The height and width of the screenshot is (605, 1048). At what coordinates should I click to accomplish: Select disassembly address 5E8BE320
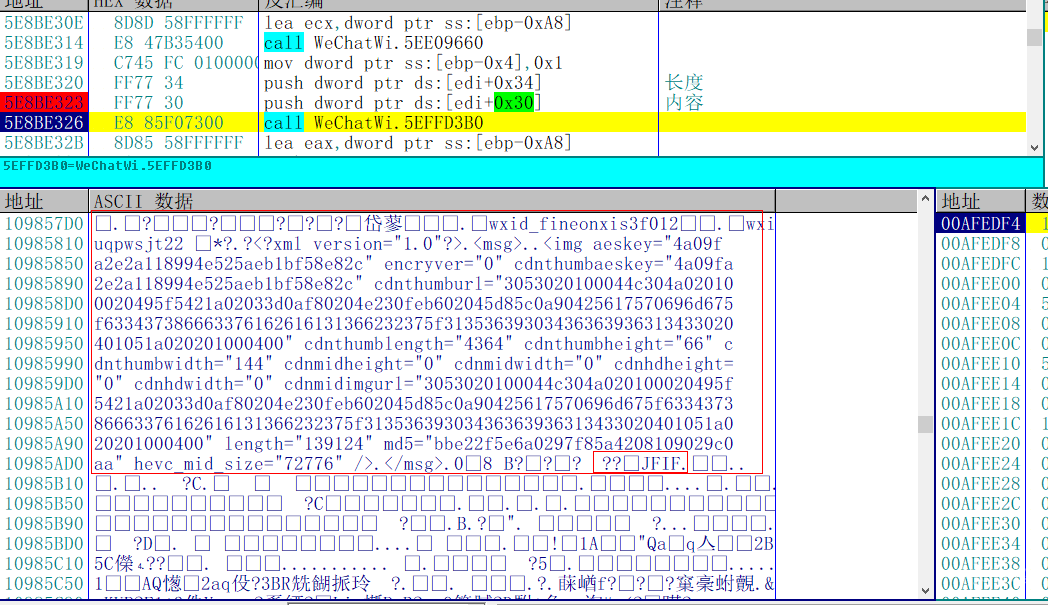(44, 83)
